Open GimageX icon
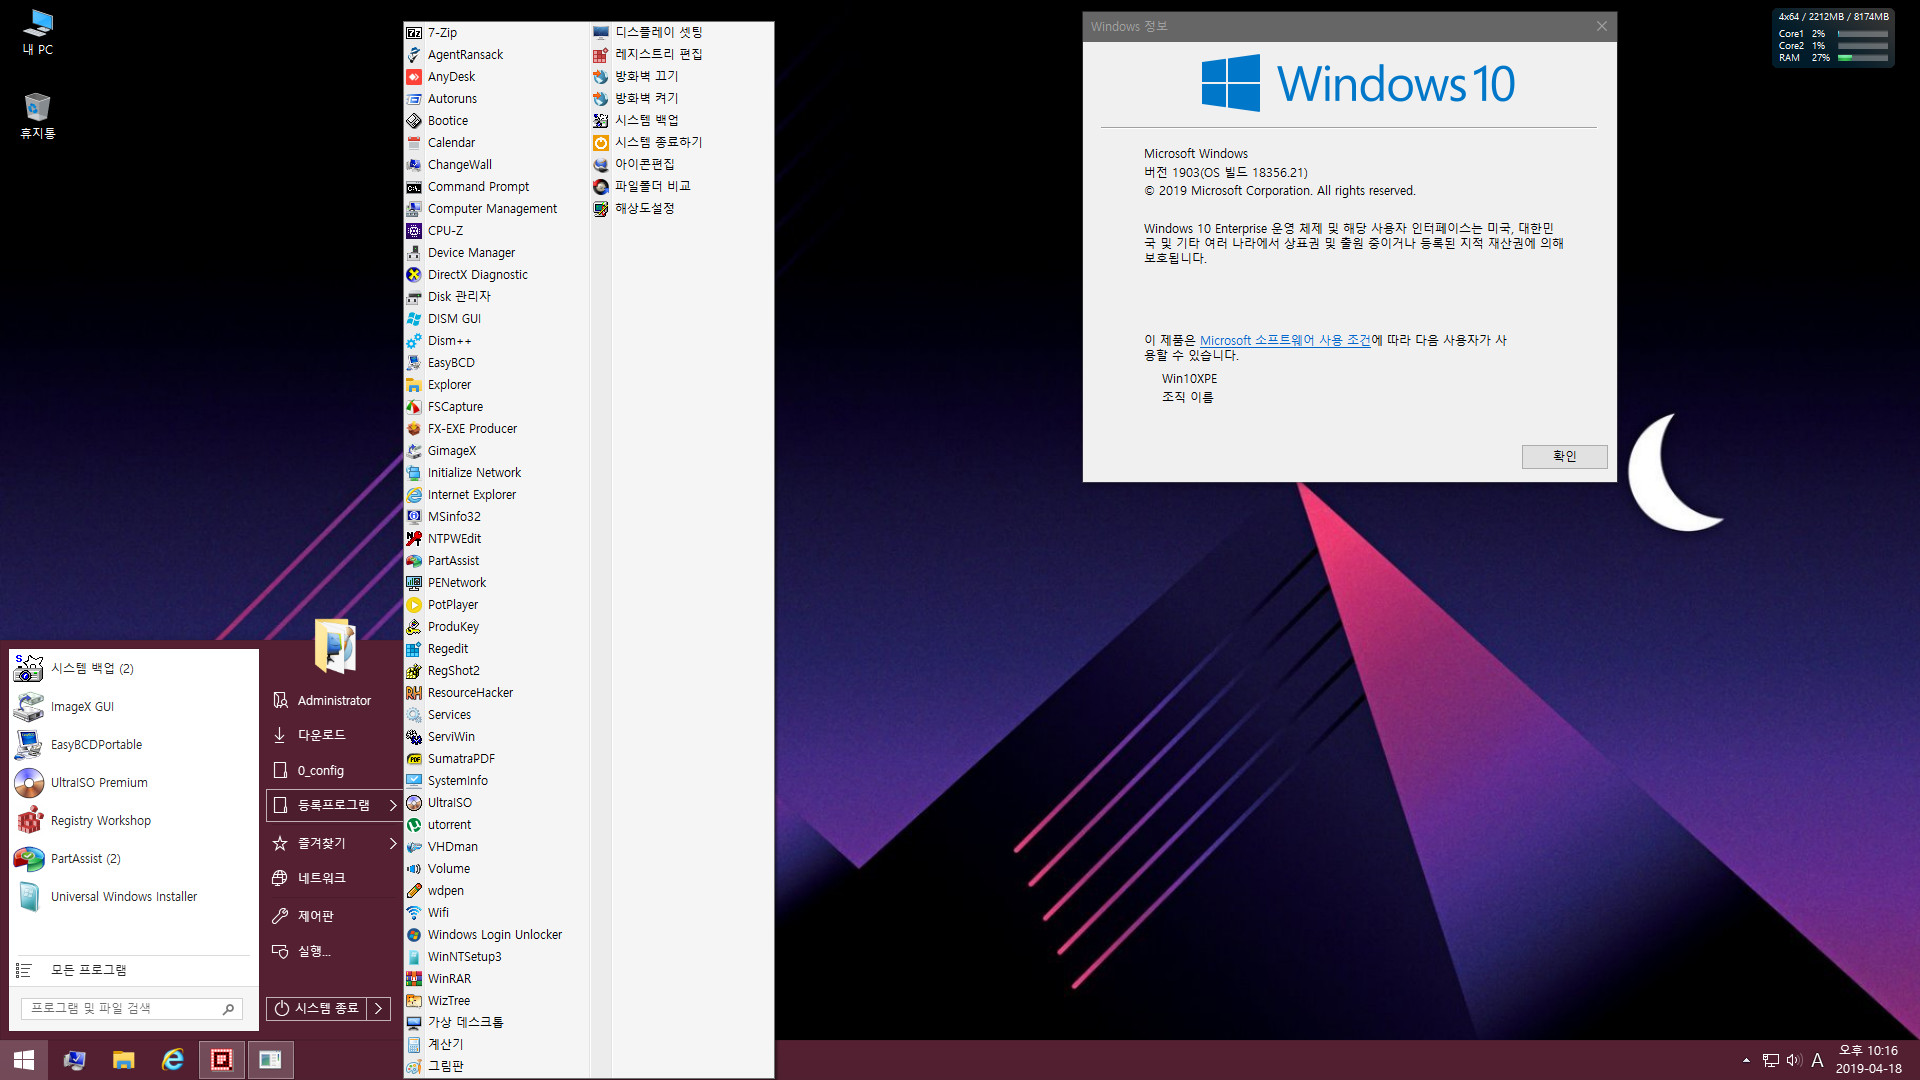Viewport: 1920px width, 1080px height. (414, 451)
